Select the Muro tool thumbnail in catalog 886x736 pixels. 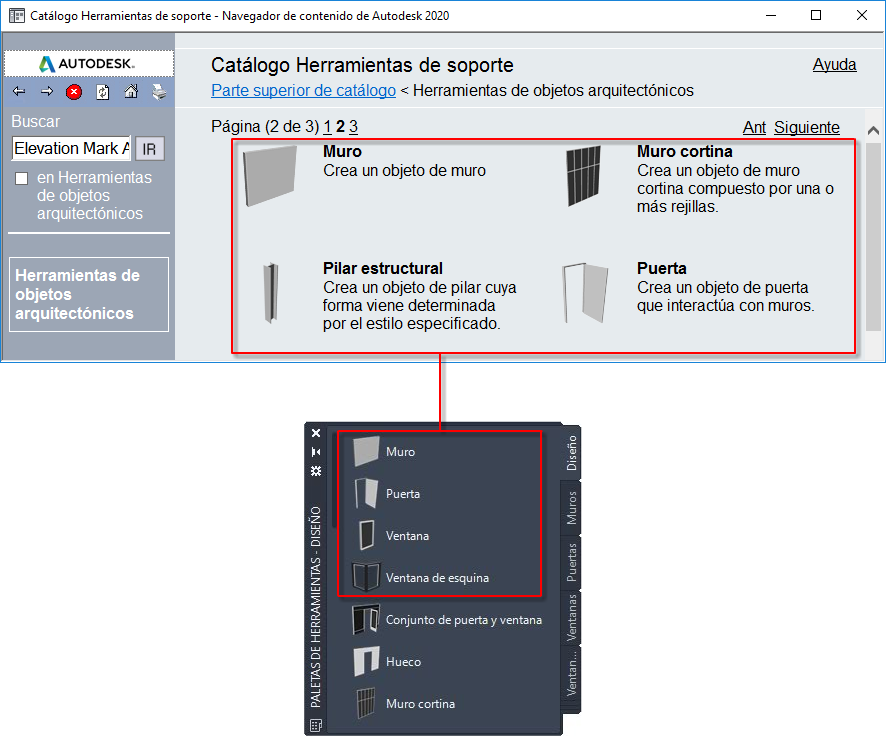point(270,176)
